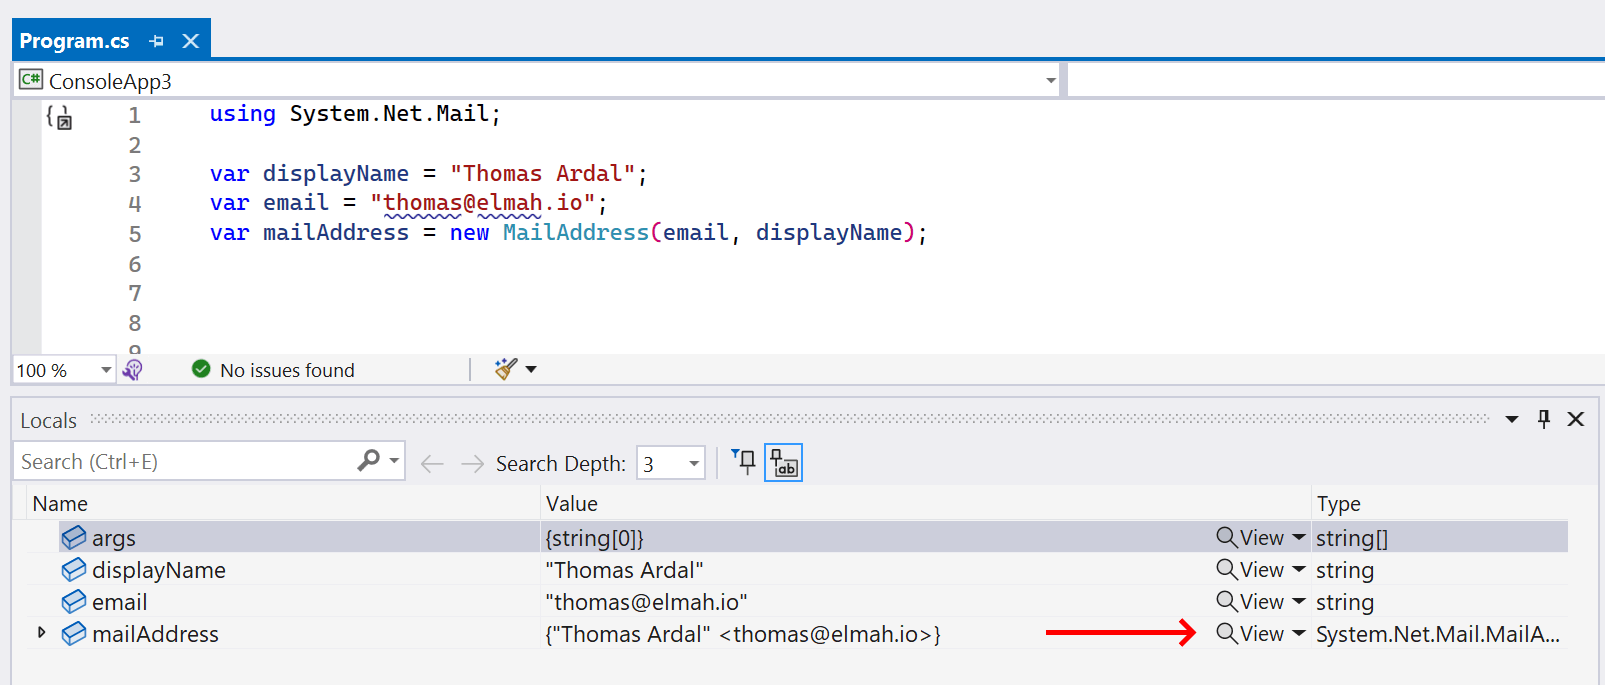Image resolution: width=1605 pixels, height=685 pixels.
Task: Click the cube icon next to mailAddress
Action: [x=74, y=633]
